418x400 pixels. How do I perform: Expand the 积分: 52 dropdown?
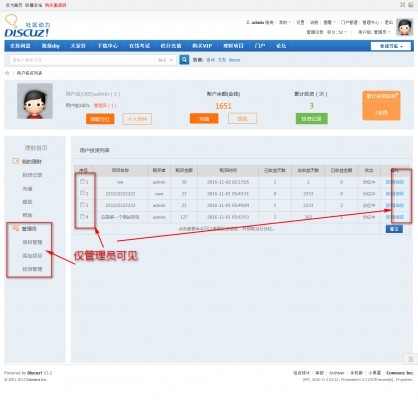337,32
